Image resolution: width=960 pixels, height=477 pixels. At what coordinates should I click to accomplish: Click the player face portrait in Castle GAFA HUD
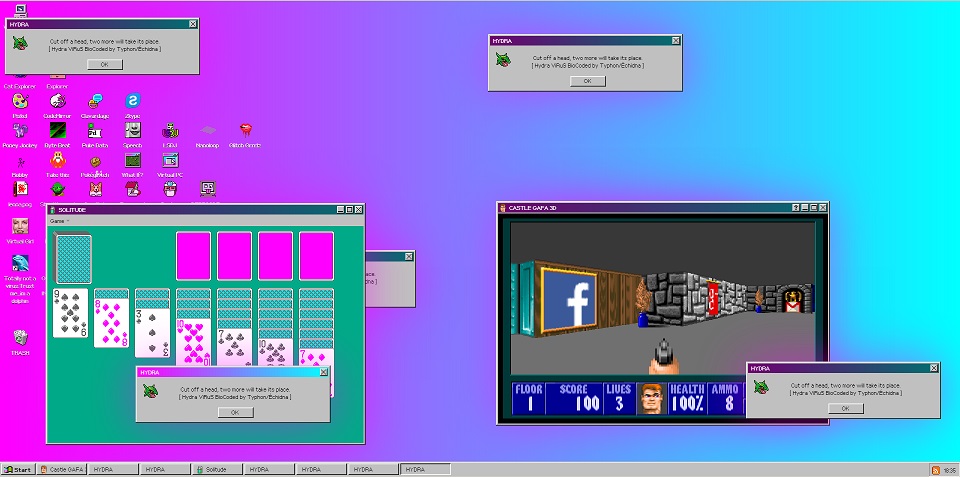(652, 398)
